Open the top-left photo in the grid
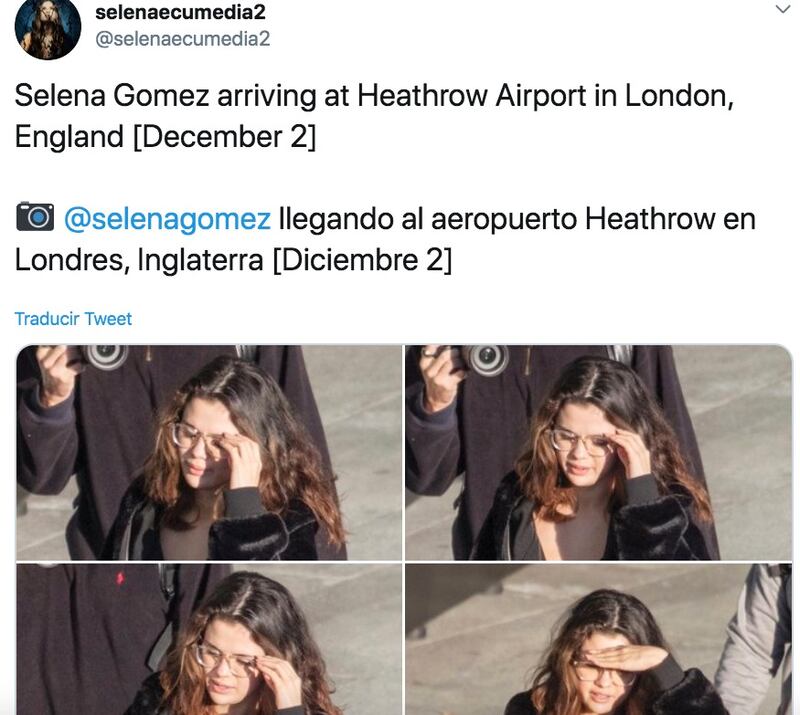This screenshot has width=800, height=715. (209, 453)
